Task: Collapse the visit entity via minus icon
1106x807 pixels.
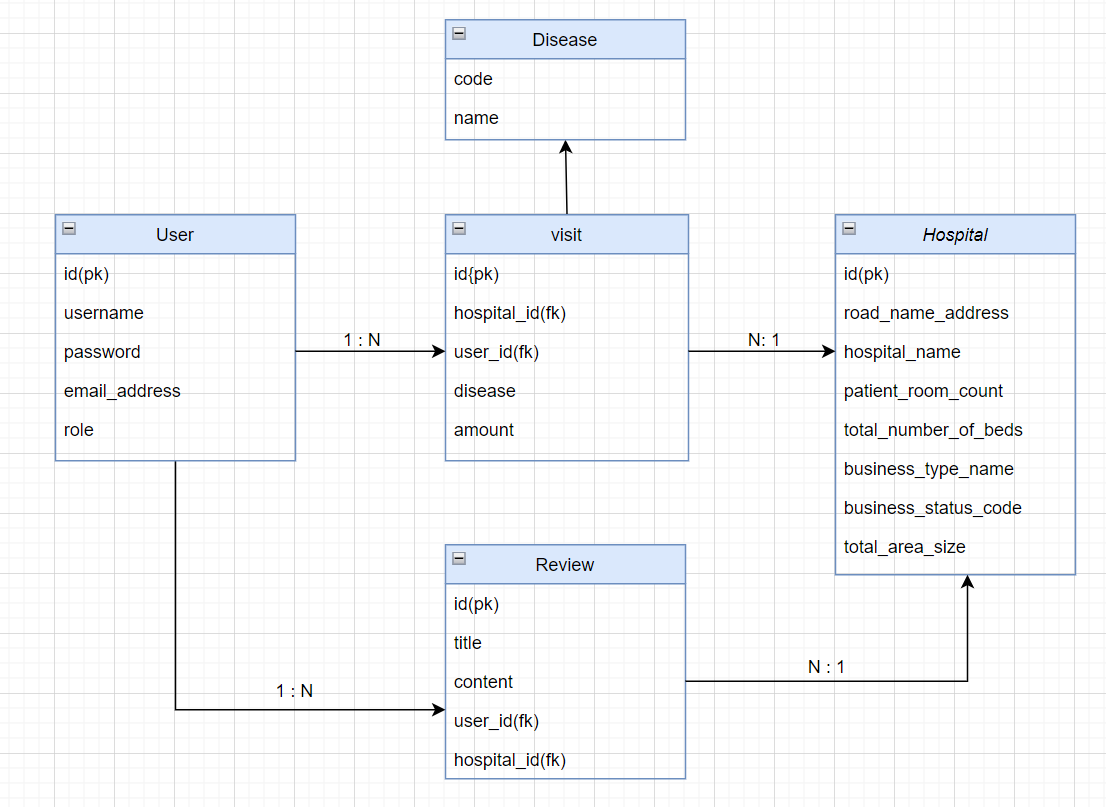Action: pos(459,228)
